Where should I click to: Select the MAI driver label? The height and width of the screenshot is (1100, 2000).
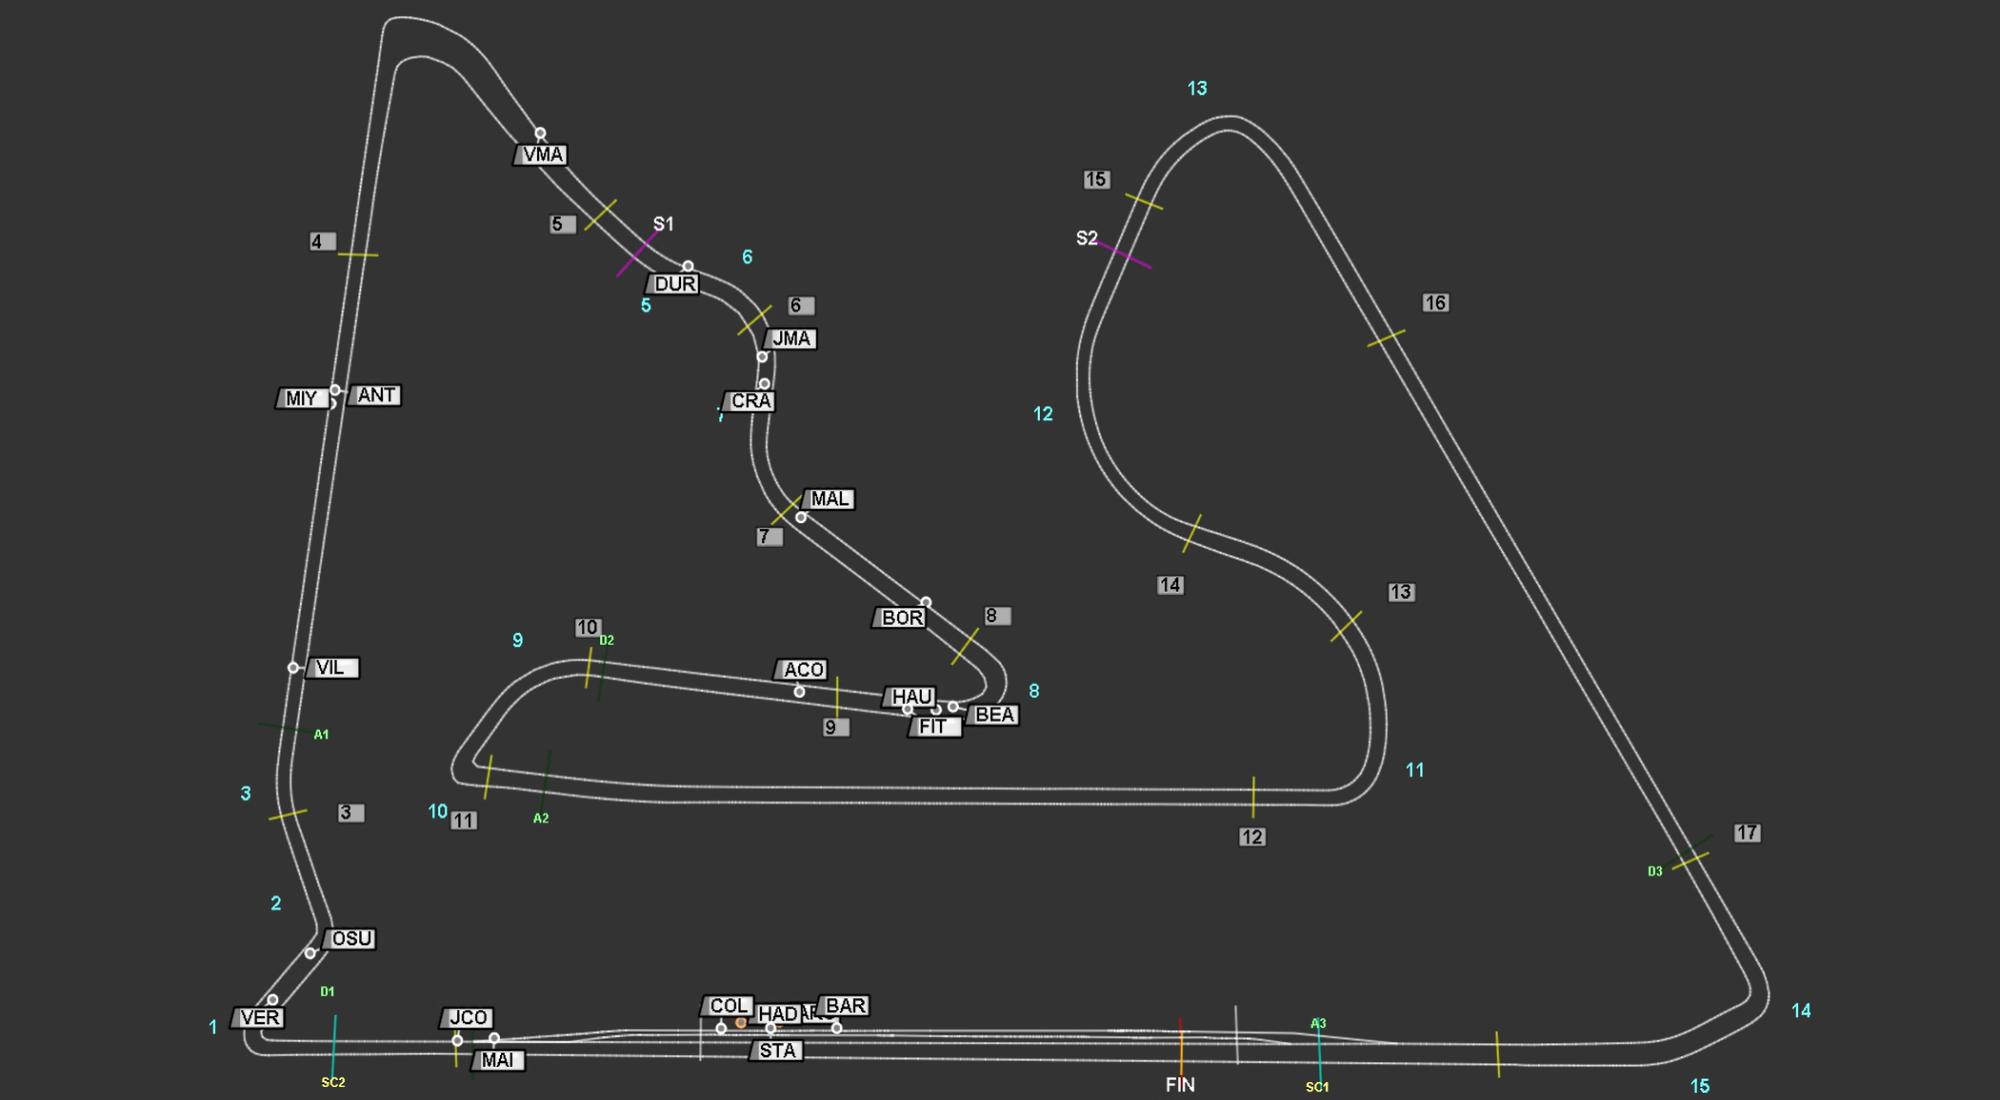(x=497, y=1060)
